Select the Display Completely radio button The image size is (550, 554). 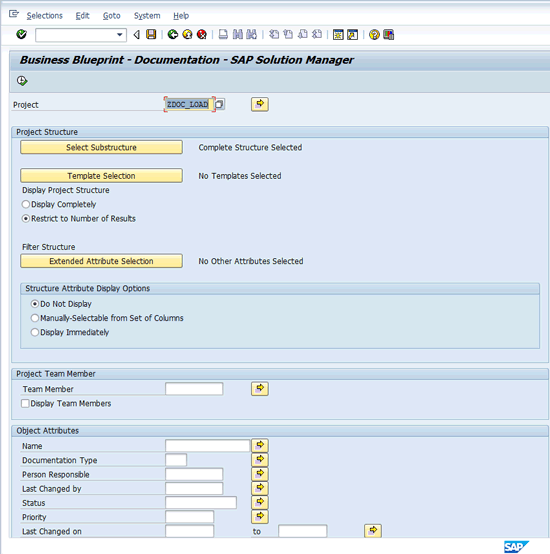tap(26, 204)
